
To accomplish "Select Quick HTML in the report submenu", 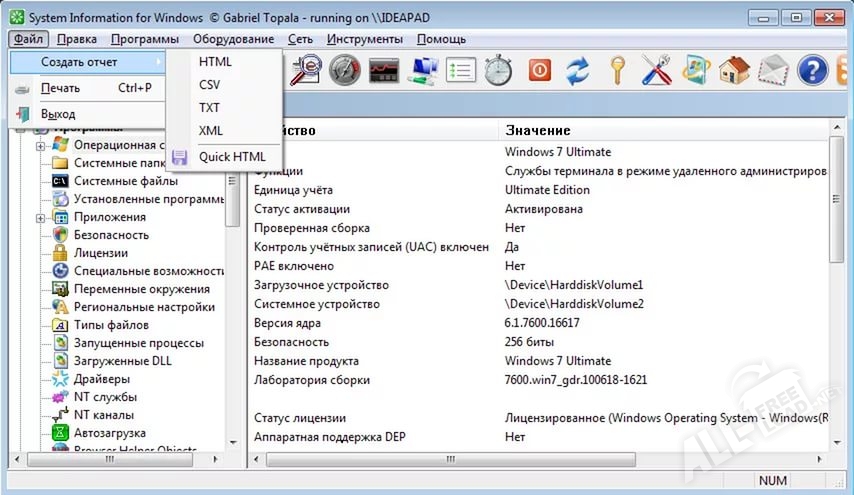I will (232, 157).
